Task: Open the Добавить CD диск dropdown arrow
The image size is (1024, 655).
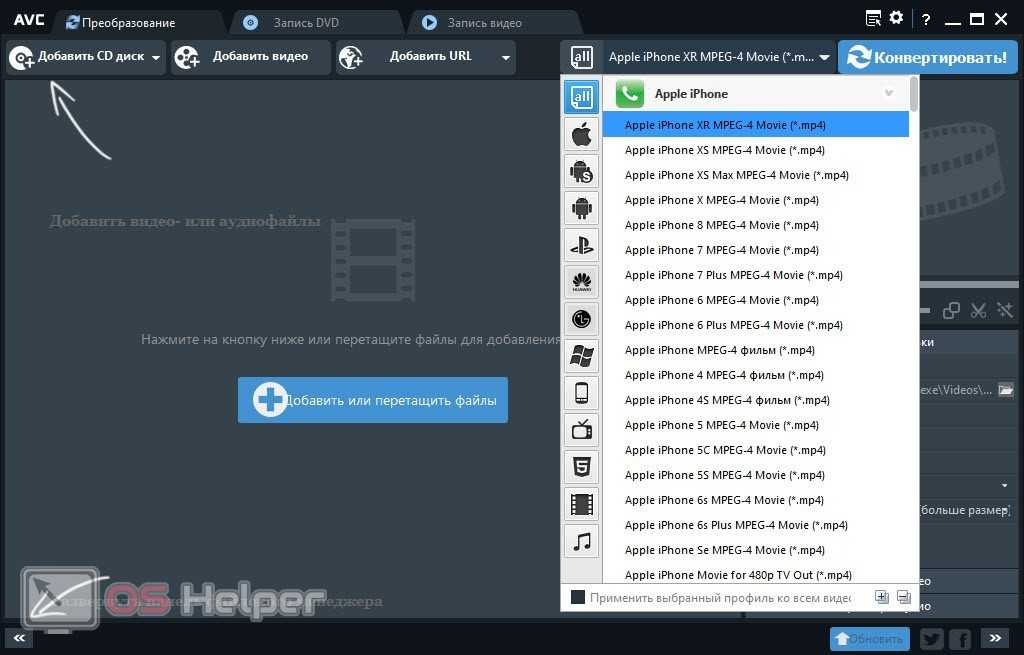Action: [157, 58]
